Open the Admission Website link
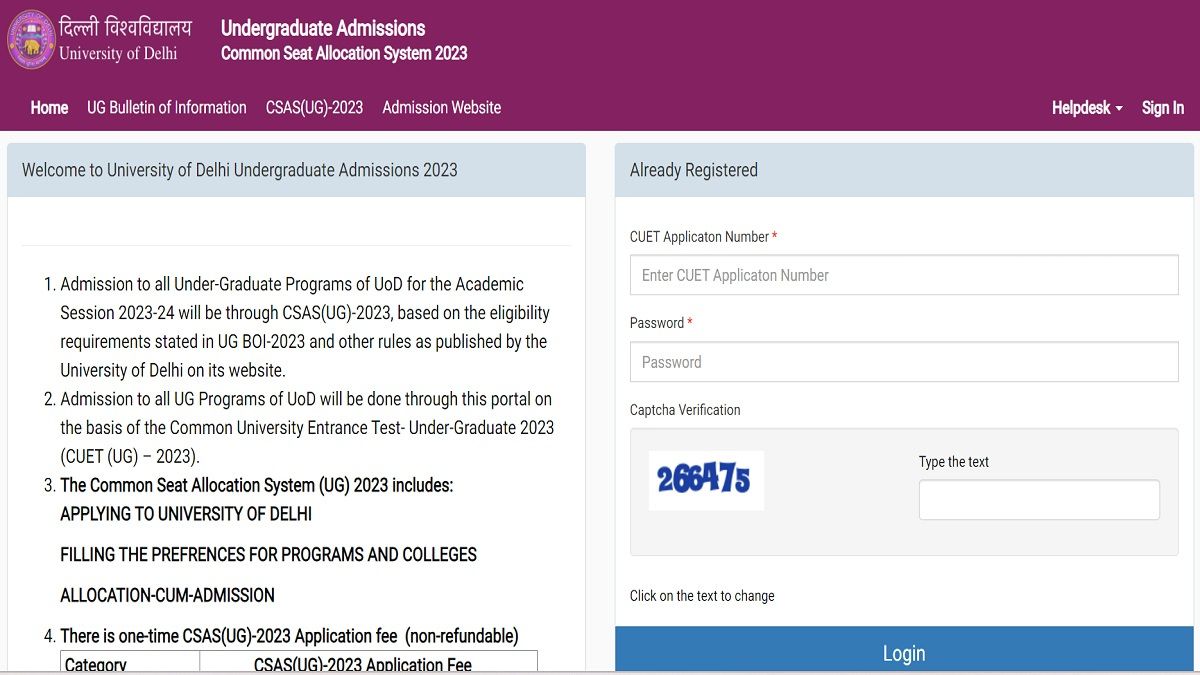 click(x=441, y=107)
